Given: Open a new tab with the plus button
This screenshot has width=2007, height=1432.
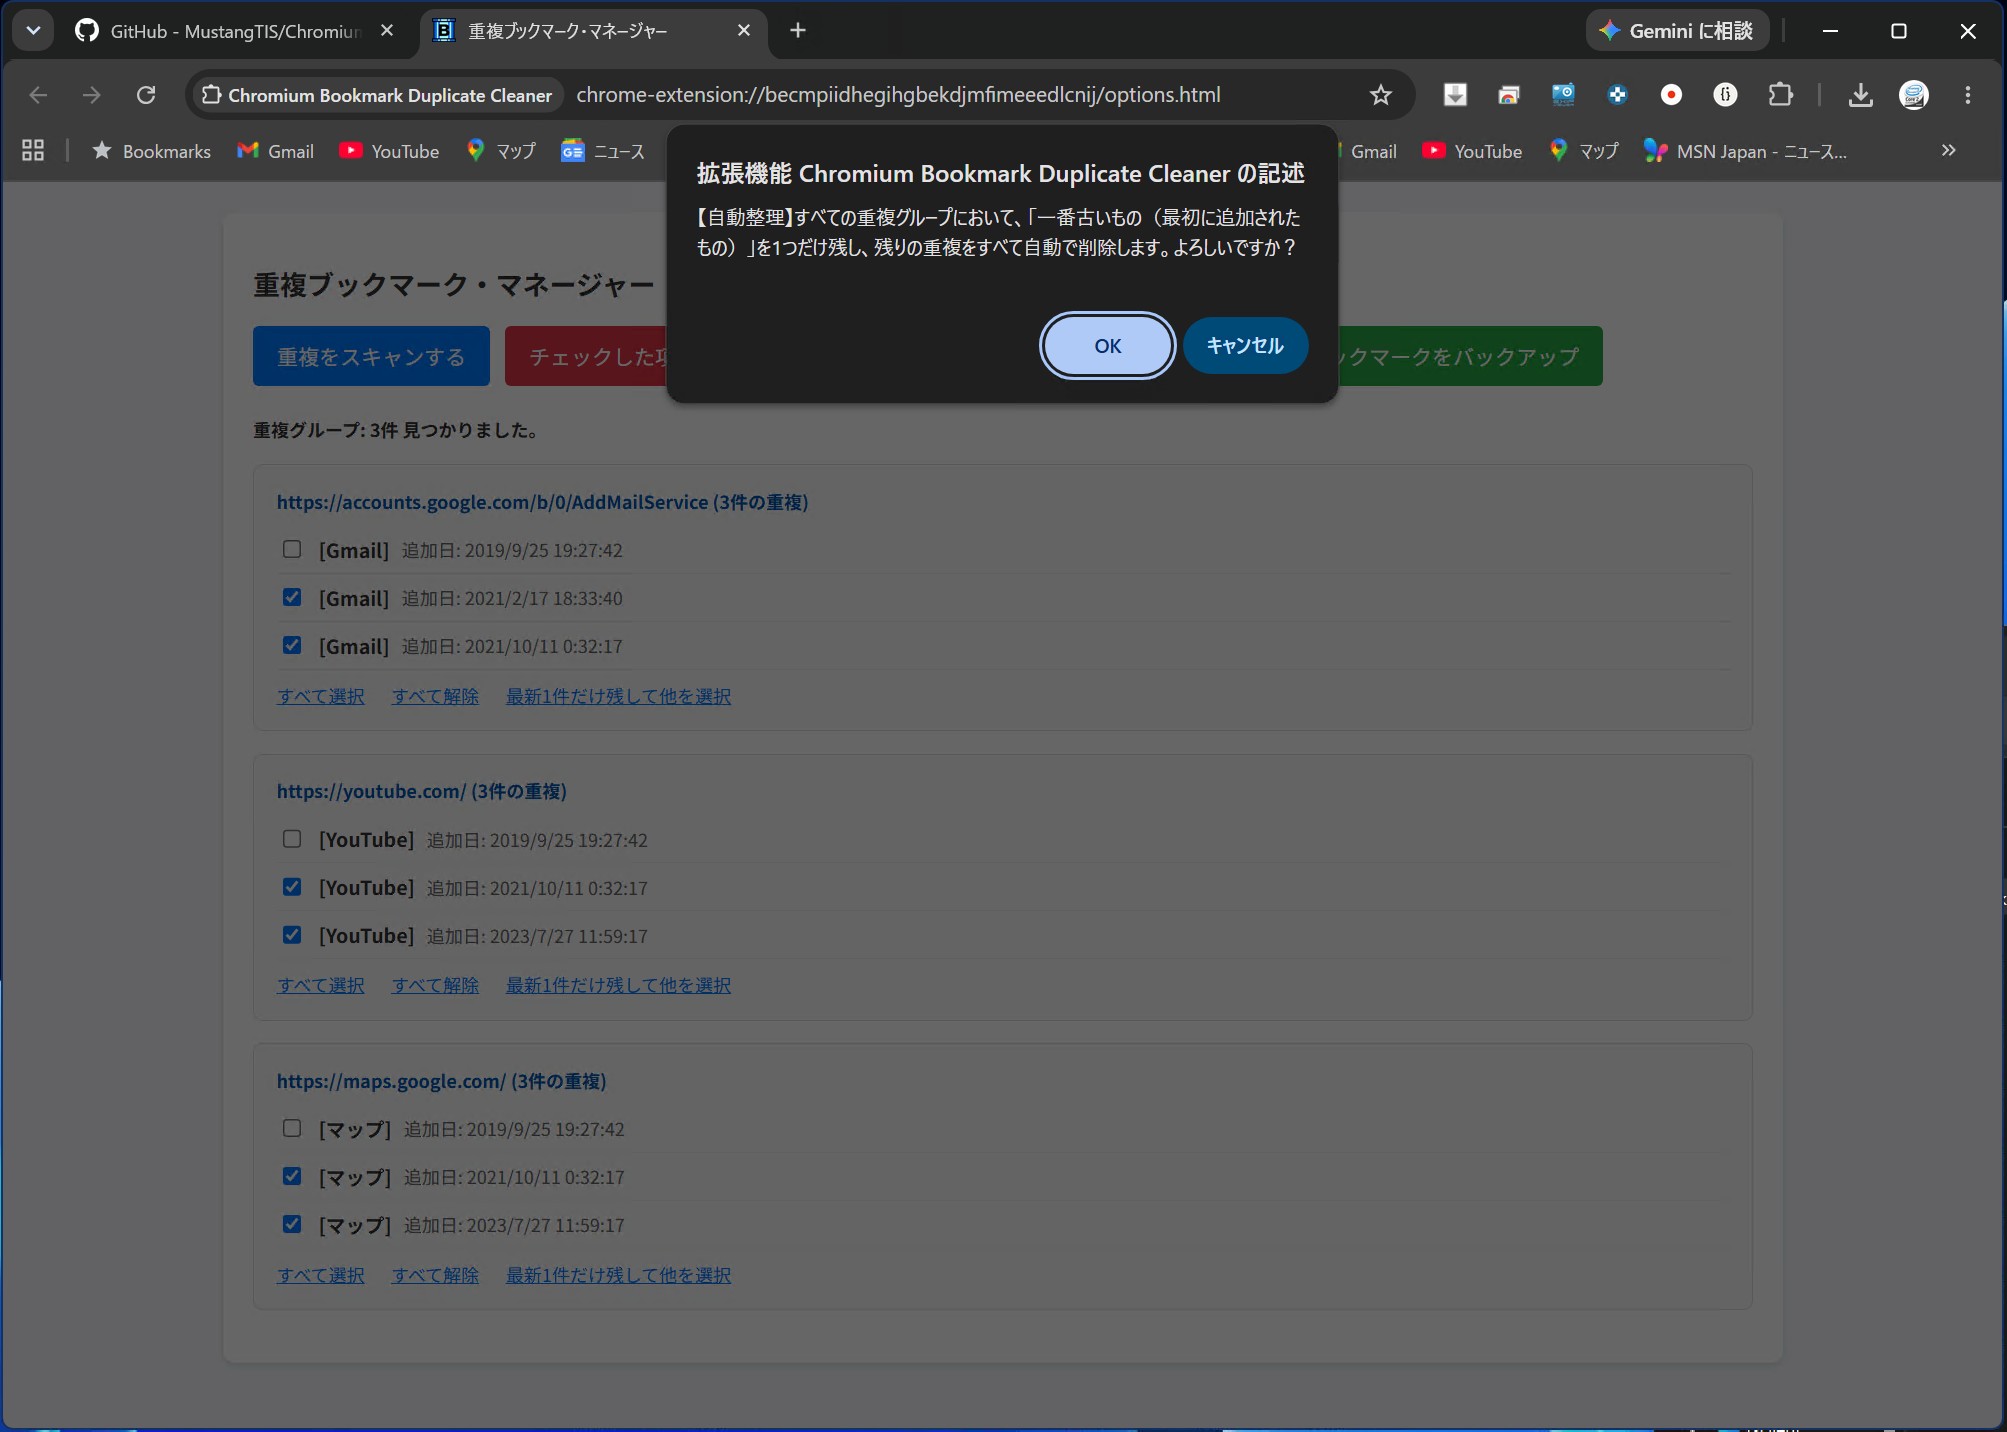Looking at the screenshot, I should click(x=798, y=31).
